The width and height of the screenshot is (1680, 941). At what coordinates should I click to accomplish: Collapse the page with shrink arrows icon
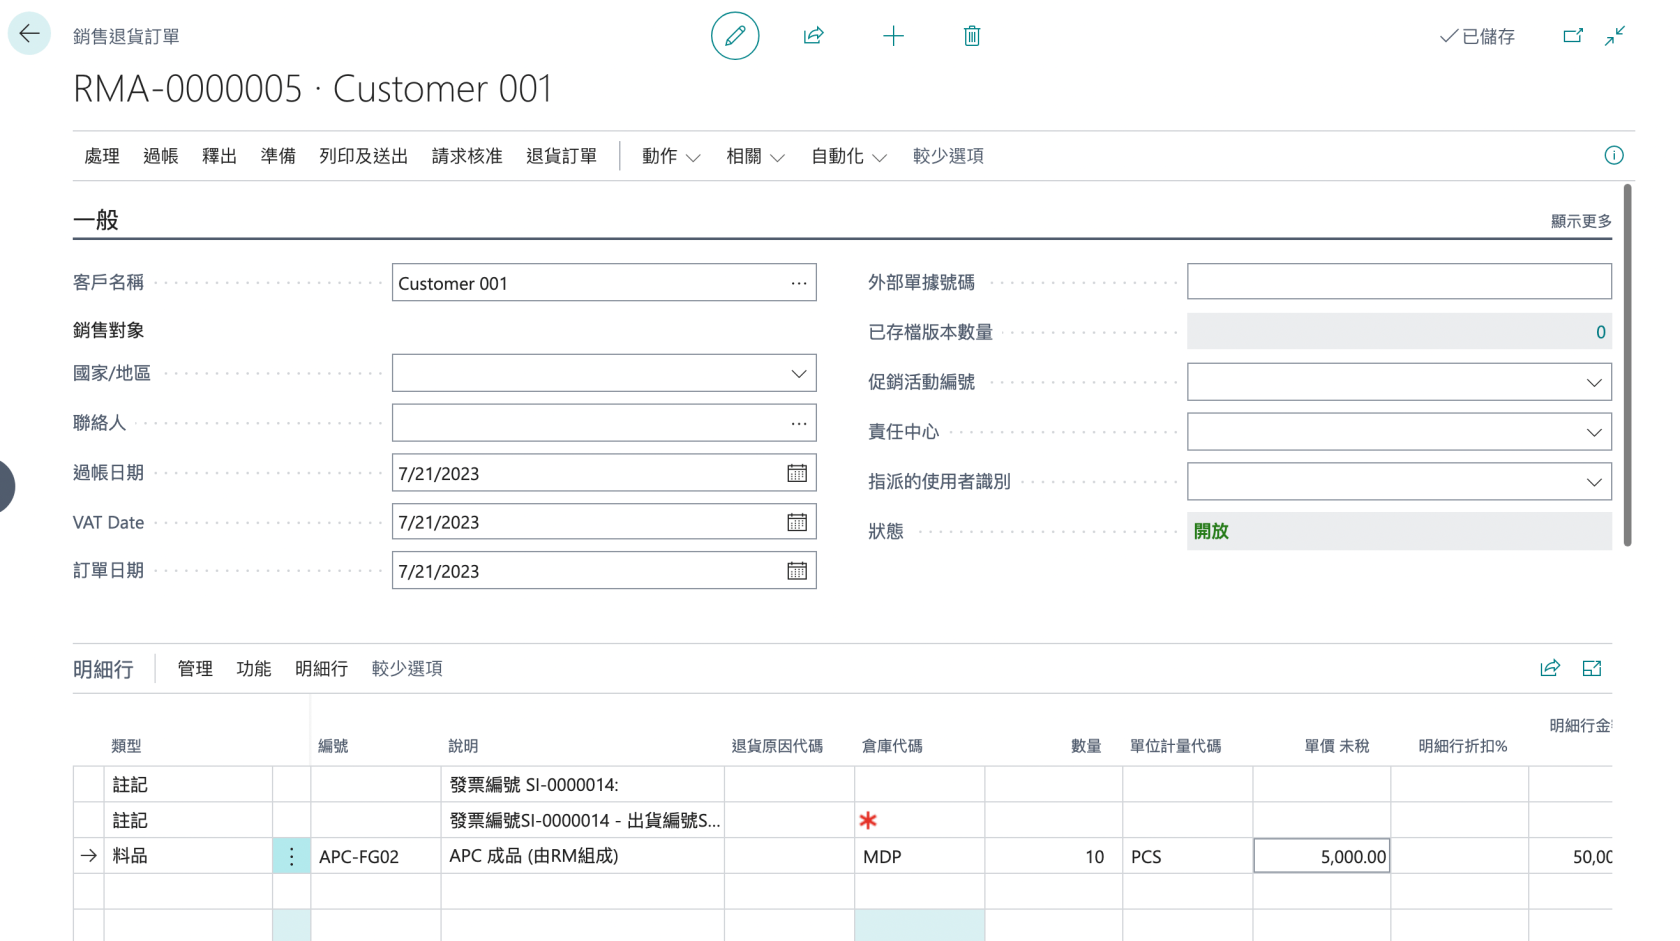pyautogui.click(x=1615, y=36)
